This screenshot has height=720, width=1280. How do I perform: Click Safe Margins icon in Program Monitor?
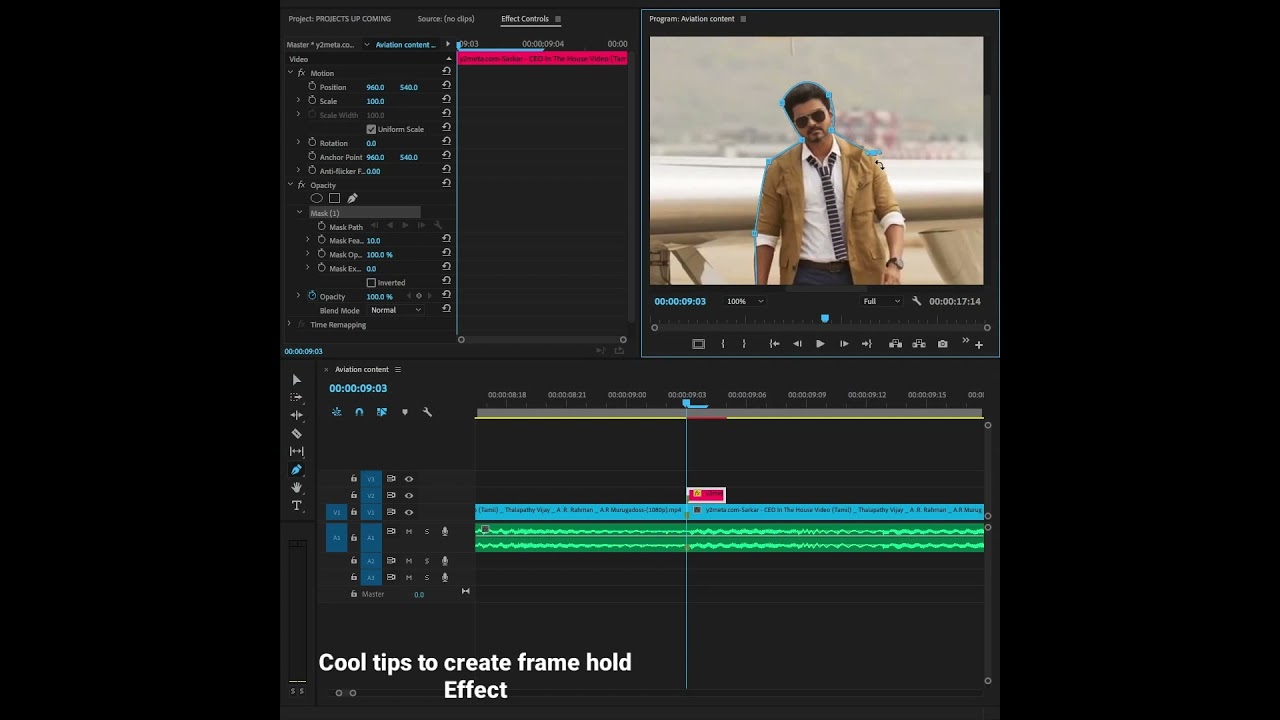[698, 344]
